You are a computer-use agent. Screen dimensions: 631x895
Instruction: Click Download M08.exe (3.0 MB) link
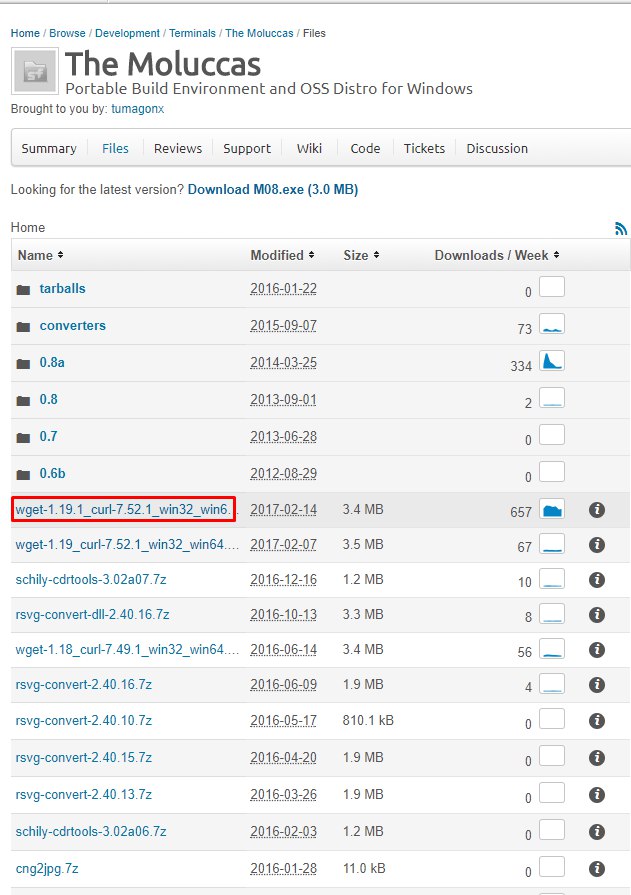tap(273, 190)
